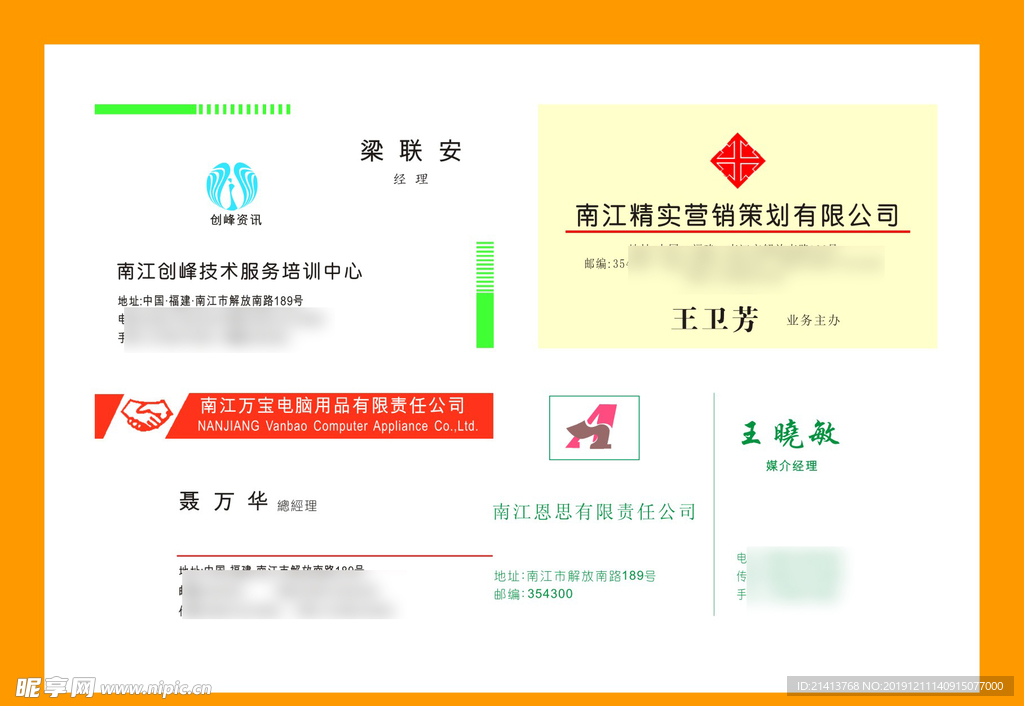1024x706 pixels.
Task: Click the image ID text at bottom right
Action: (899, 686)
